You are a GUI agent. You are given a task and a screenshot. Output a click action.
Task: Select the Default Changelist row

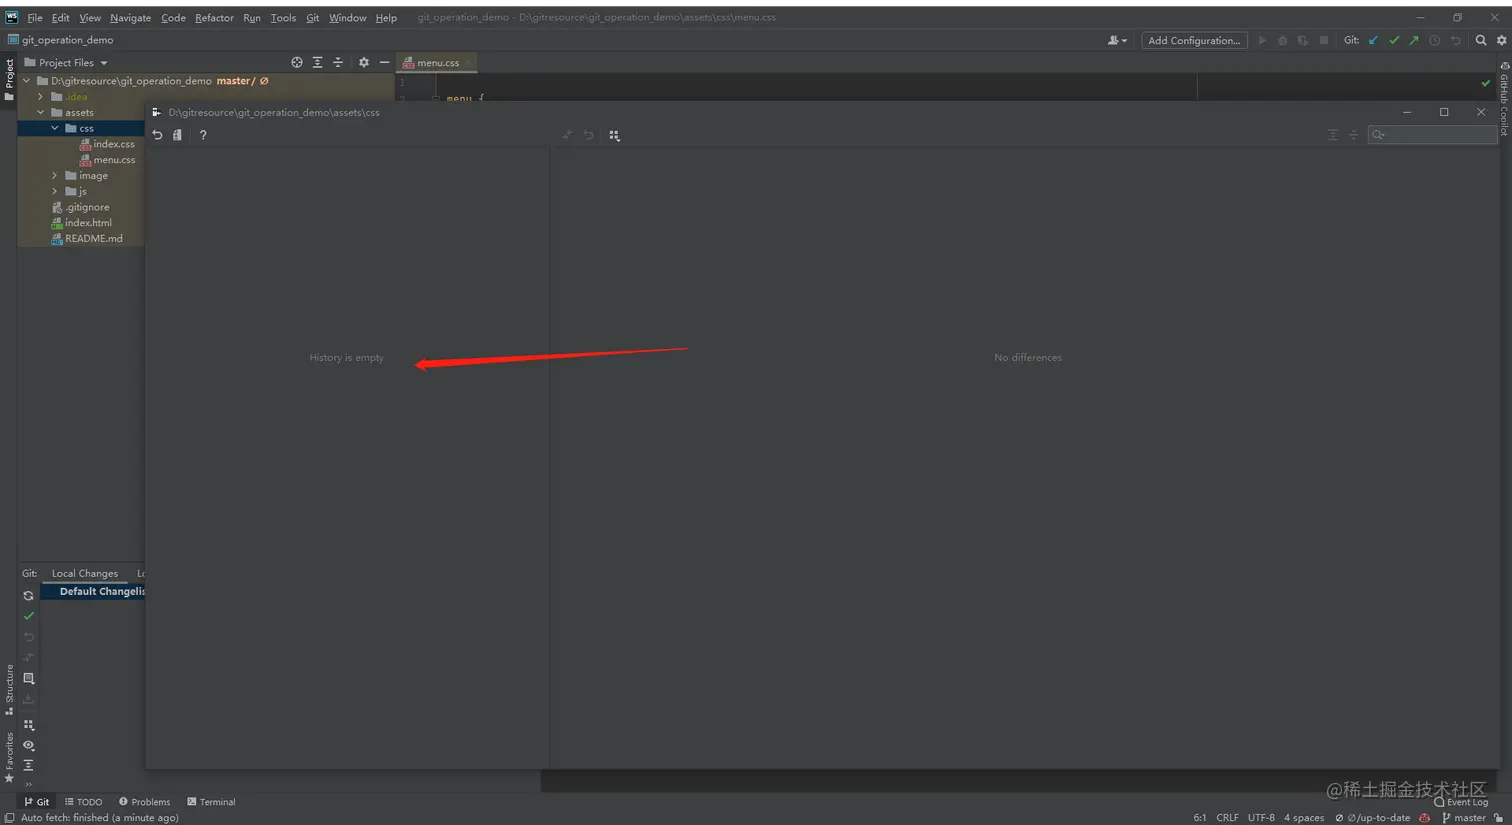(93, 592)
